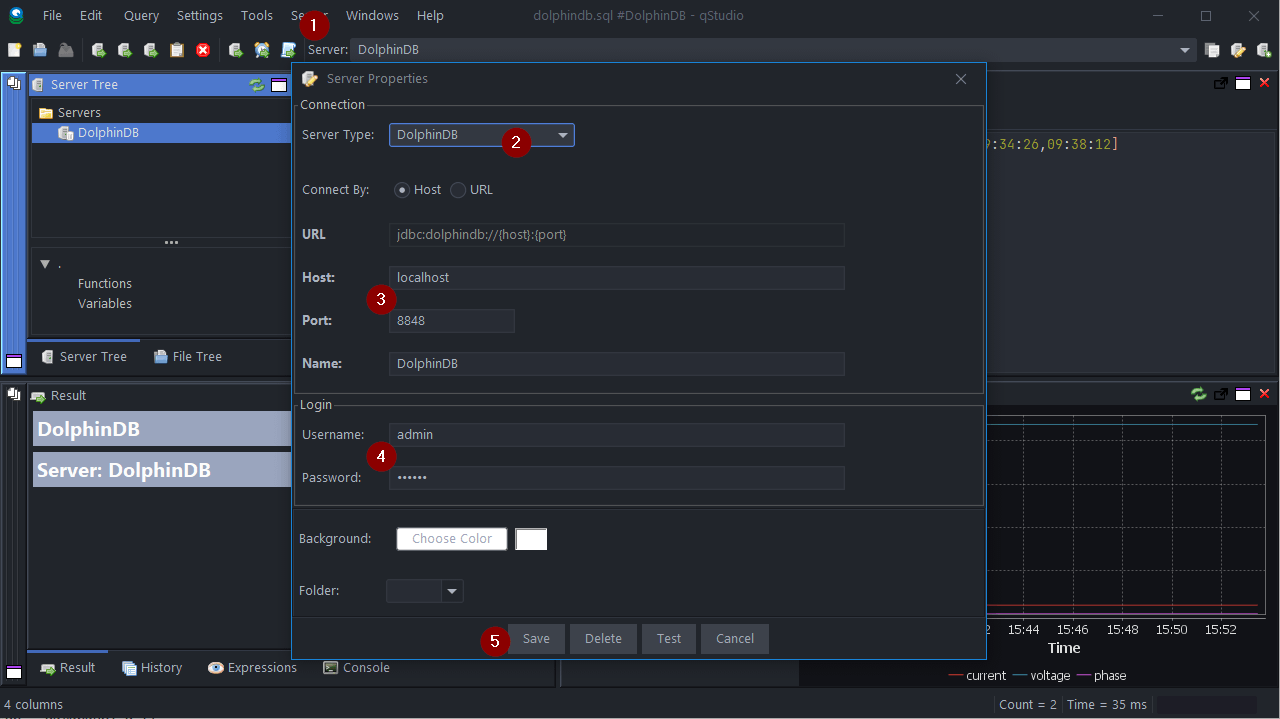Click the white background color swatch
This screenshot has width=1280, height=719.
[531, 539]
